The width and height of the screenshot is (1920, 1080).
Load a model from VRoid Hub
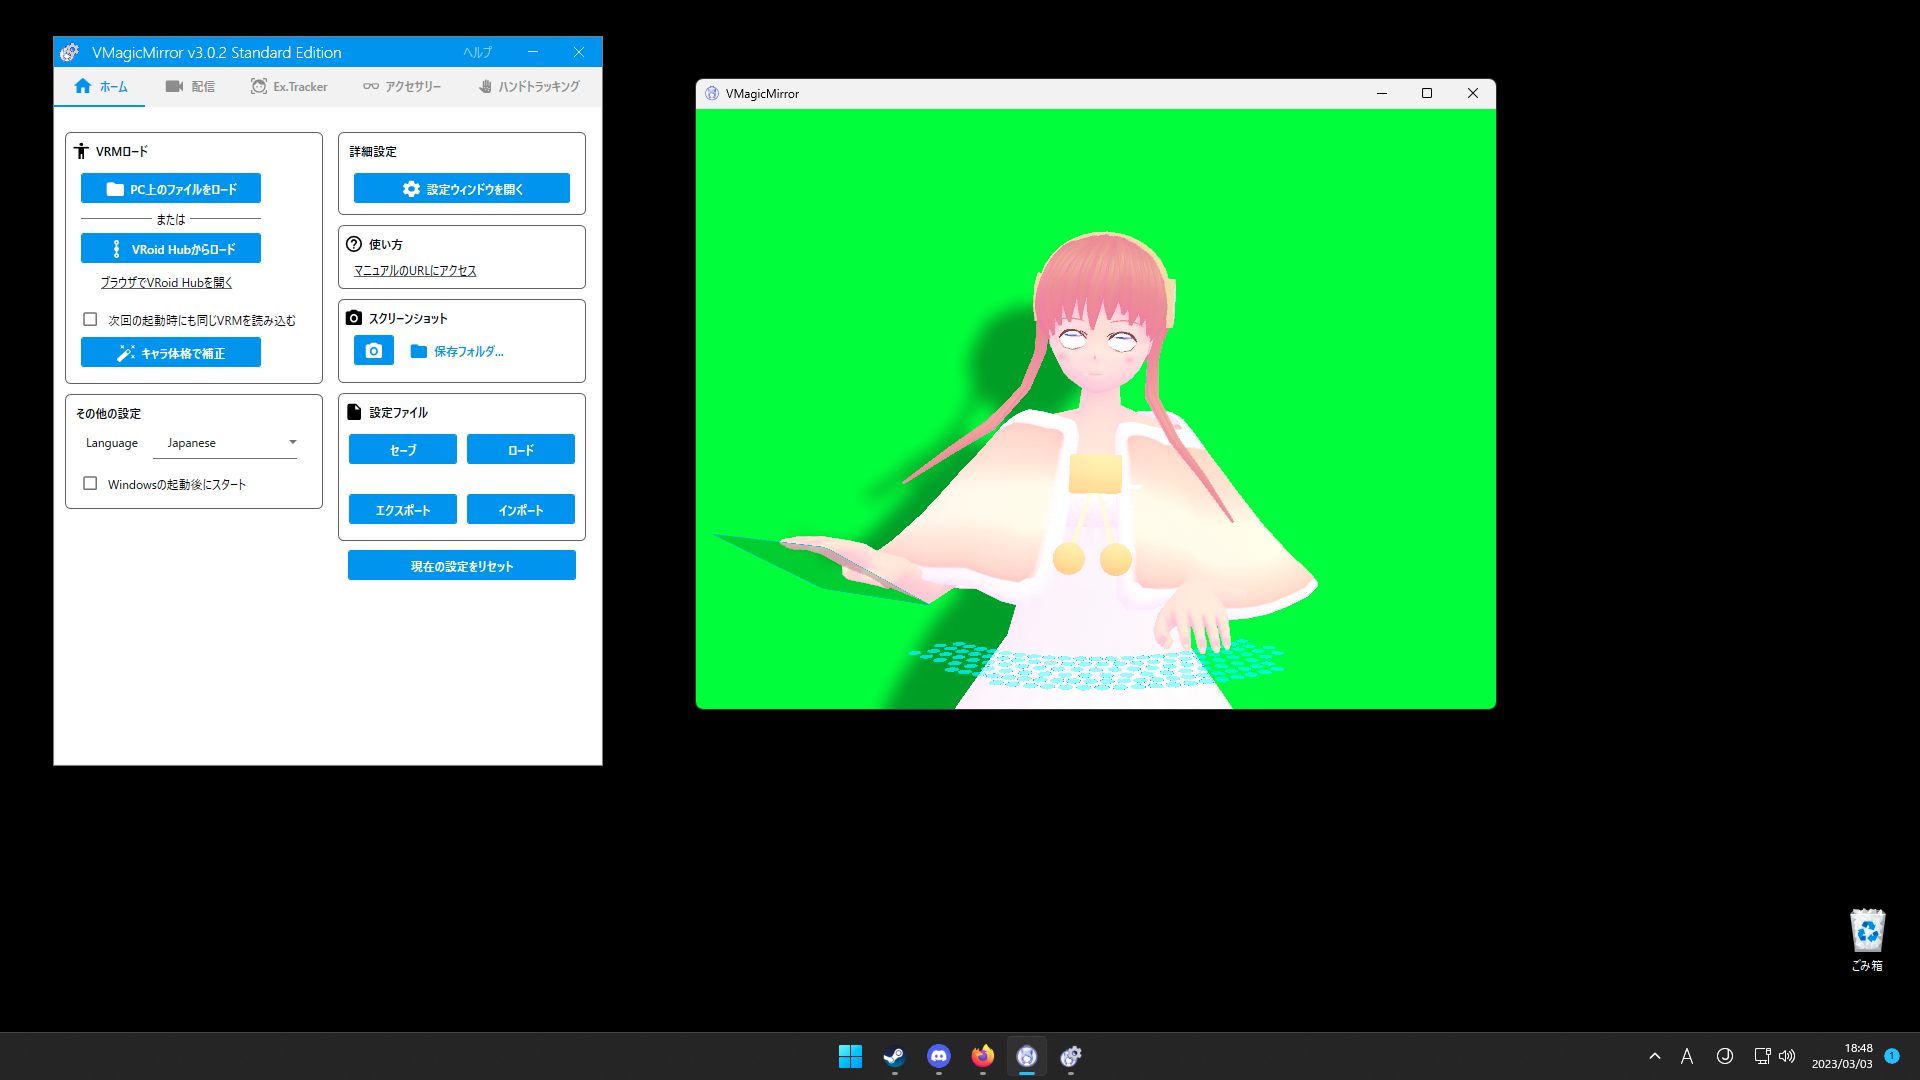pyautogui.click(x=170, y=248)
